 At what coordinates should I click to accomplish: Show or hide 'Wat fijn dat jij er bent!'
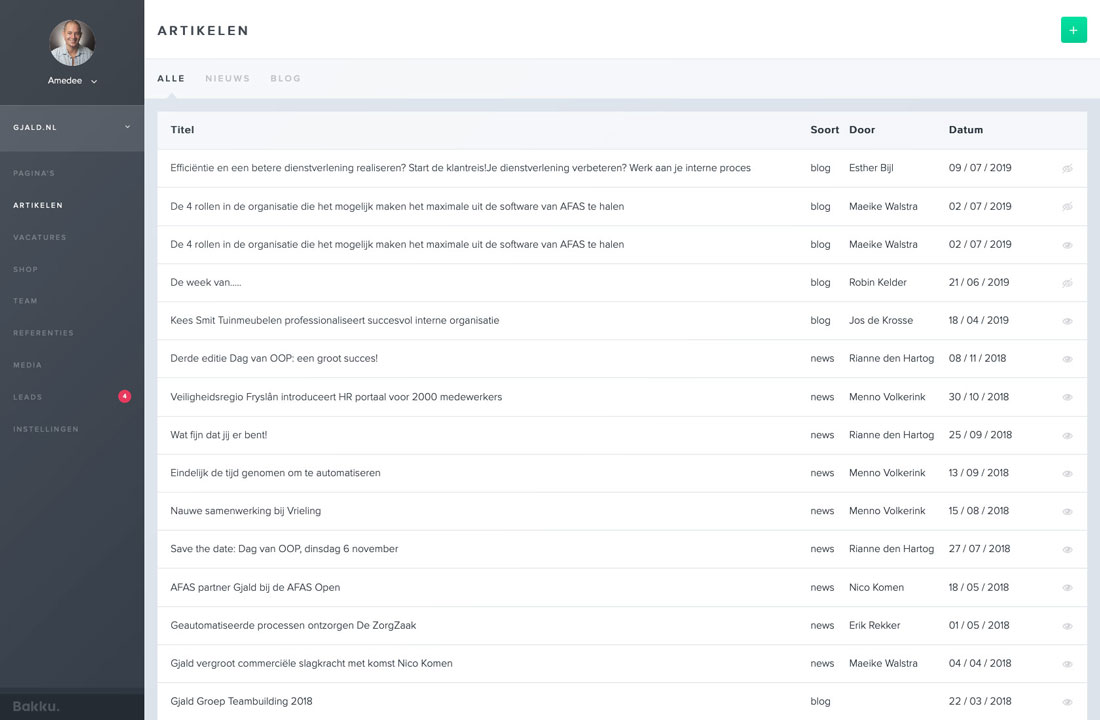1067,436
